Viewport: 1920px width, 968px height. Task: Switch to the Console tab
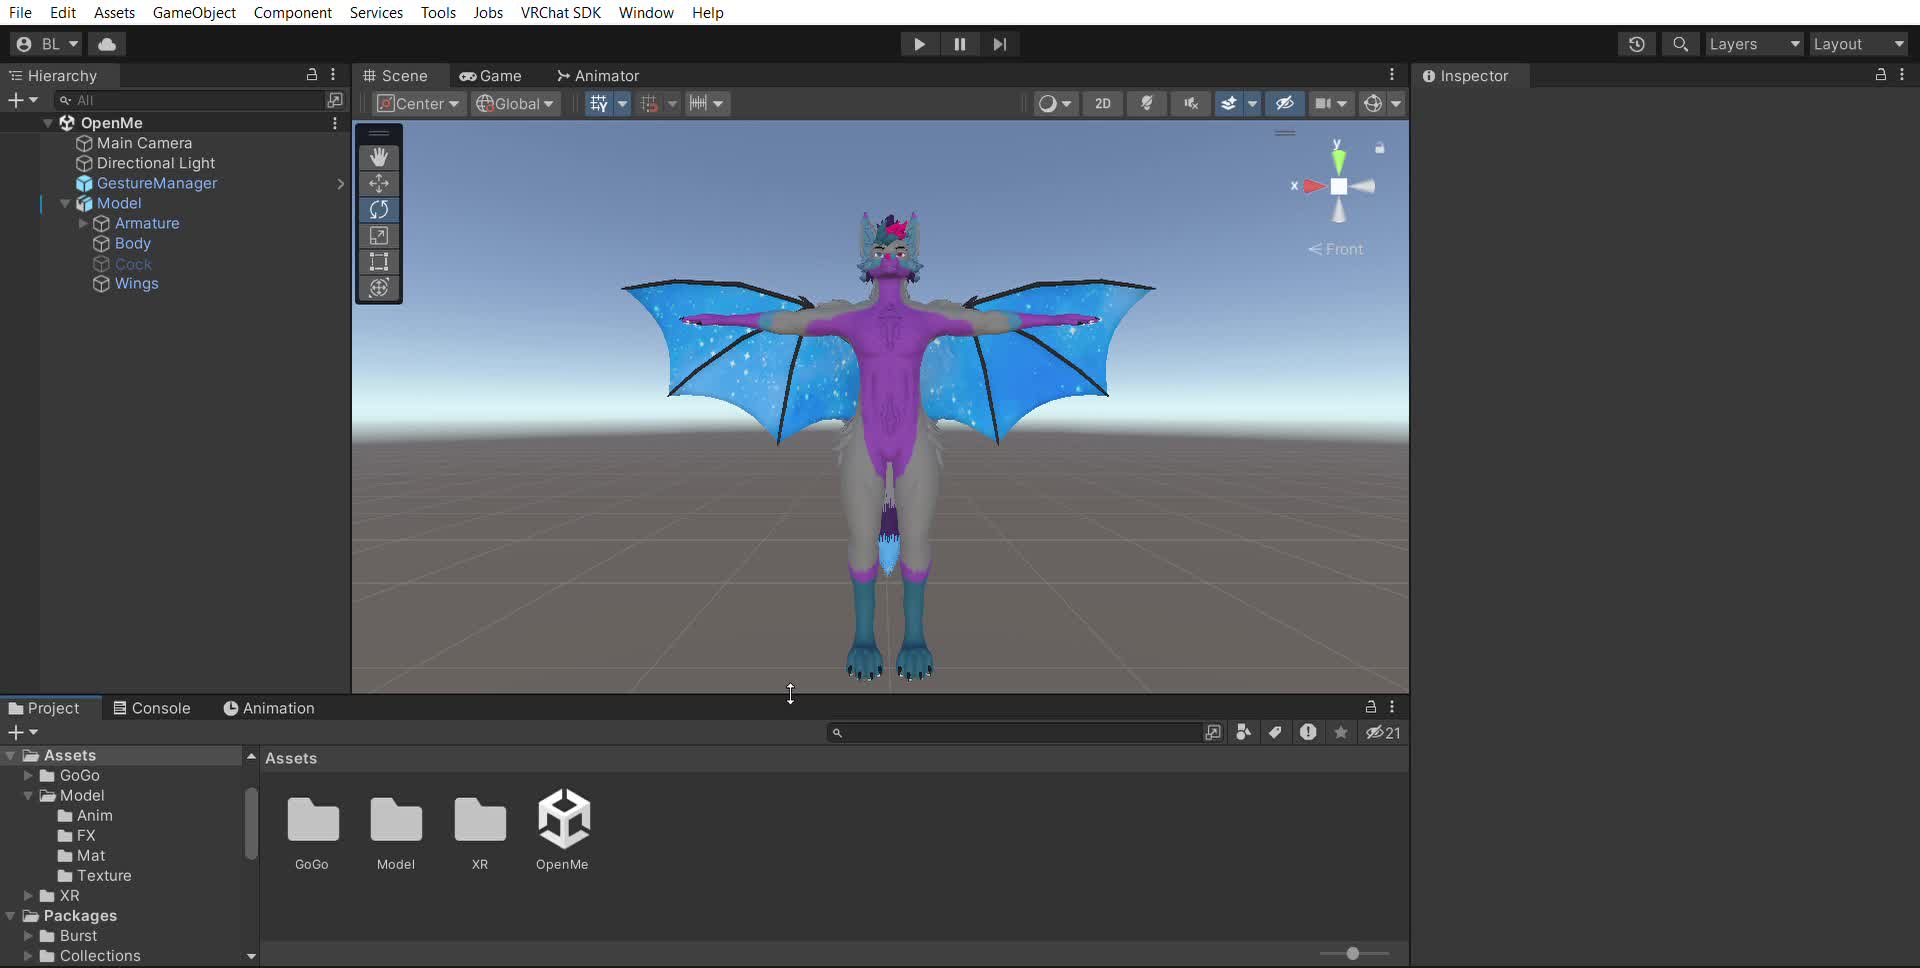pyautogui.click(x=152, y=708)
